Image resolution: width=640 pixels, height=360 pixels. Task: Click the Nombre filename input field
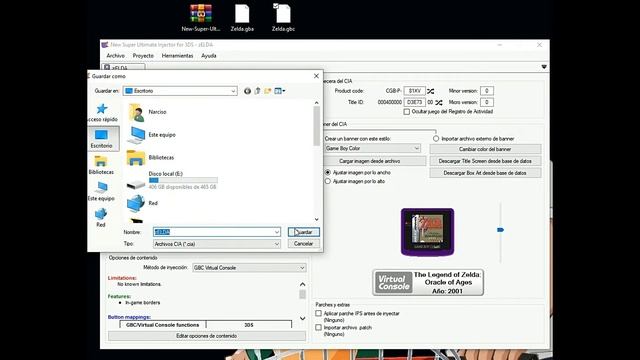tap(213, 232)
